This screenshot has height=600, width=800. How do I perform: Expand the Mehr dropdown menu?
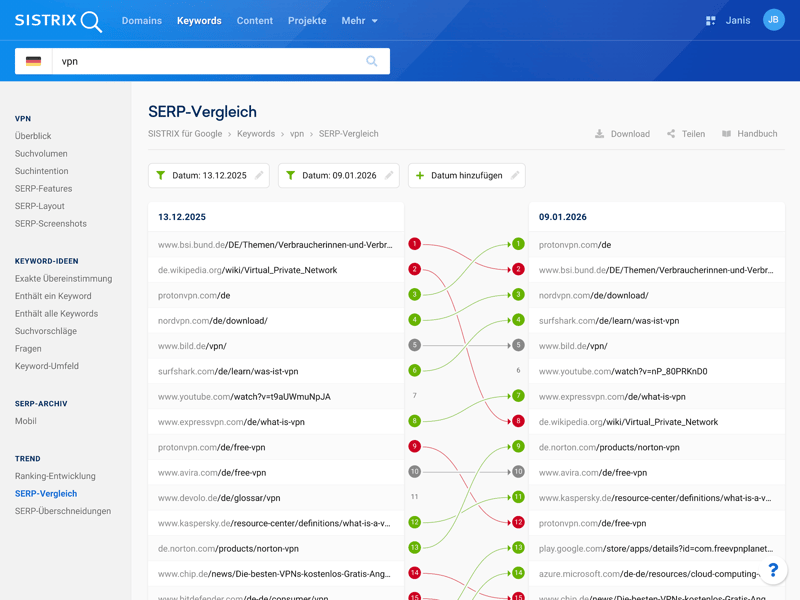point(359,21)
